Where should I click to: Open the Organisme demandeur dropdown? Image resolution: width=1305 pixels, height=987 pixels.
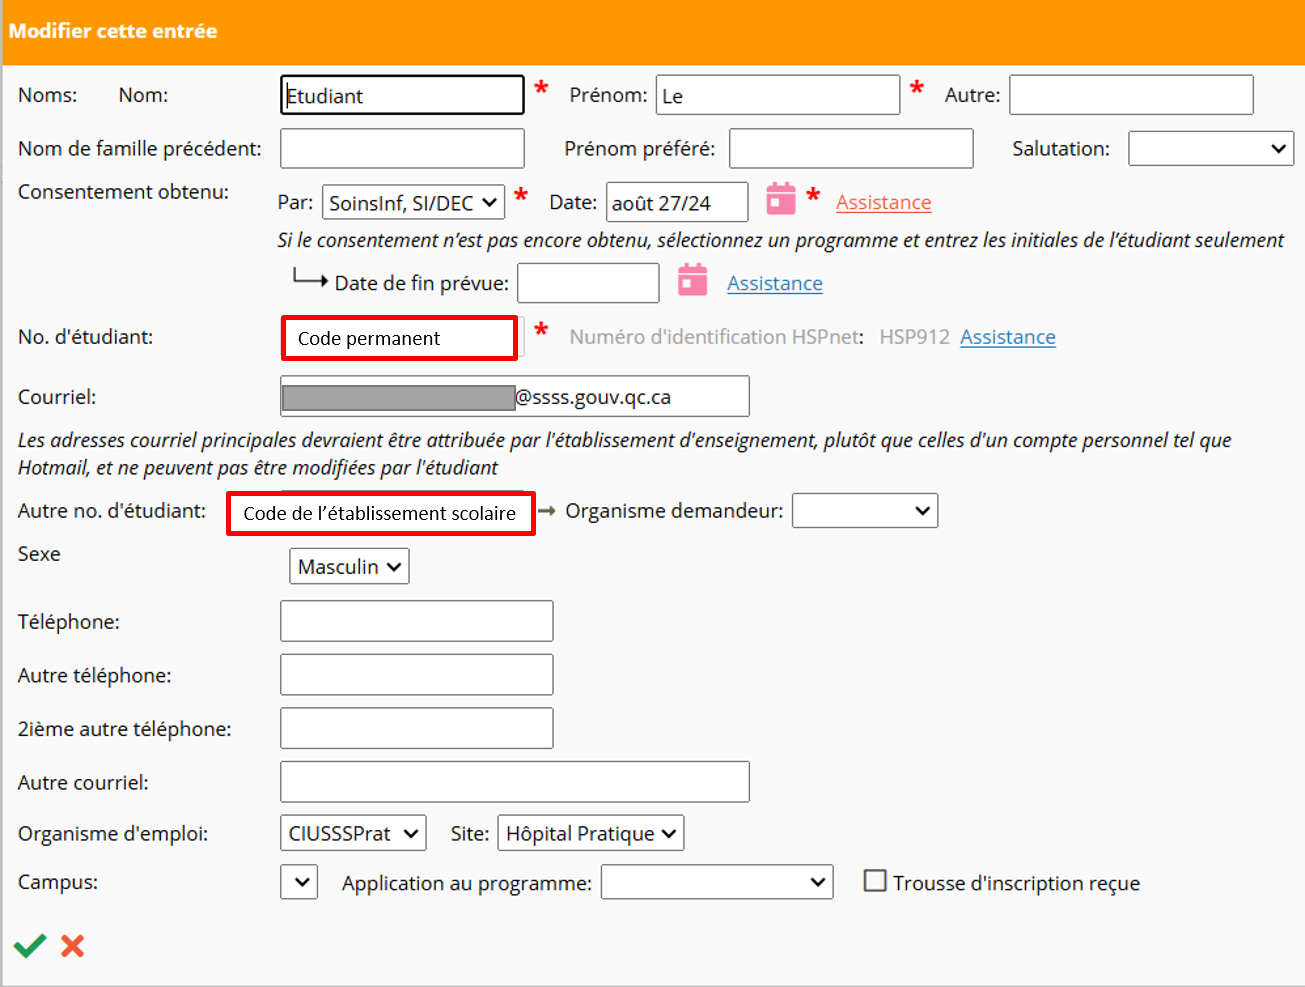[x=865, y=511]
